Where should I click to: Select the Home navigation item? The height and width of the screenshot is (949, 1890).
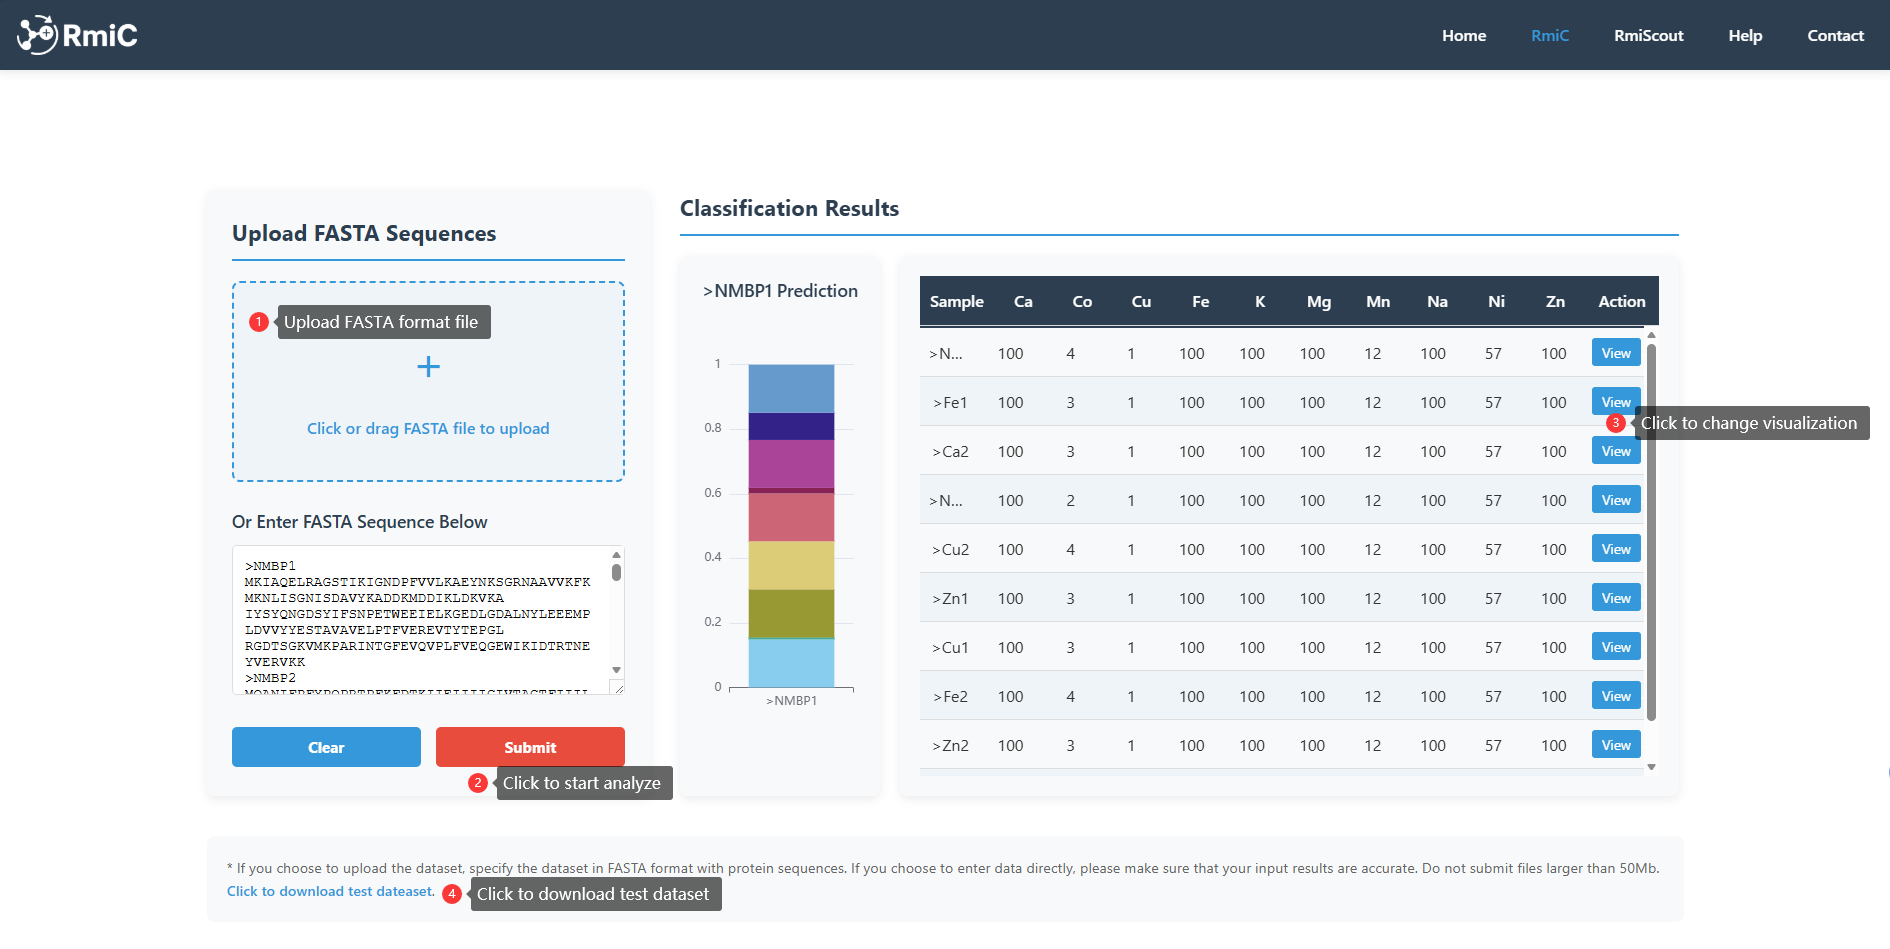coord(1463,35)
